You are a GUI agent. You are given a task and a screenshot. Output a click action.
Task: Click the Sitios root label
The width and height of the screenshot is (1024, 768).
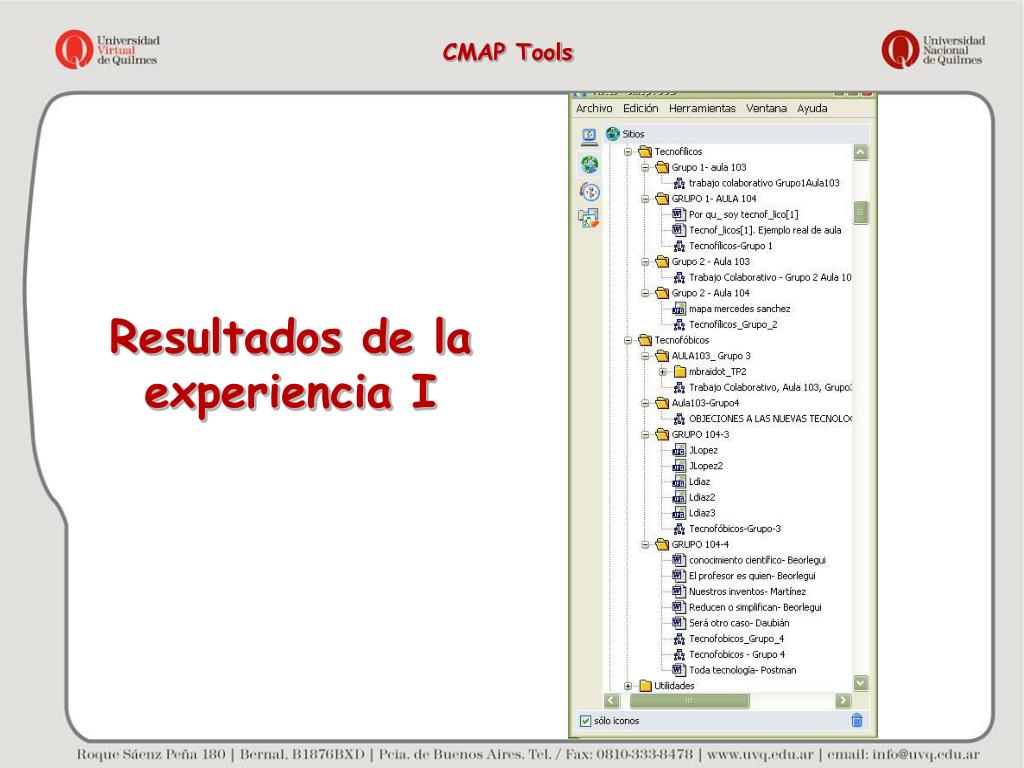point(633,134)
